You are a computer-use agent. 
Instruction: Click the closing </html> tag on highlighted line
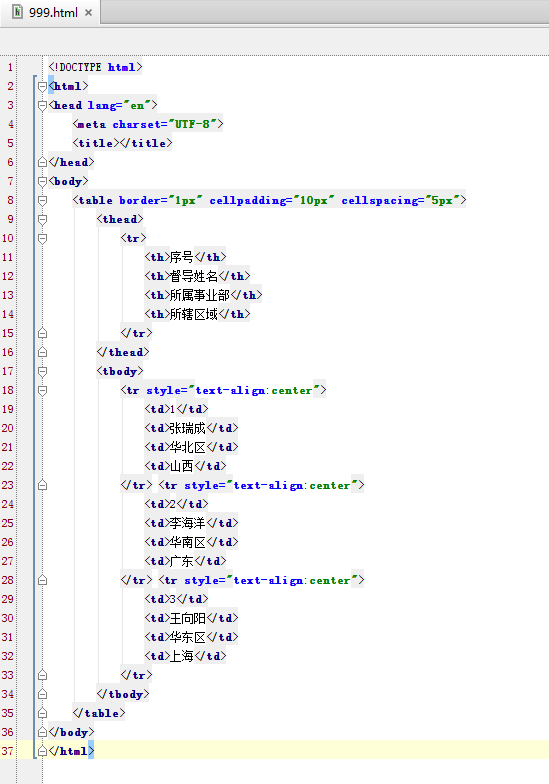(71, 752)
